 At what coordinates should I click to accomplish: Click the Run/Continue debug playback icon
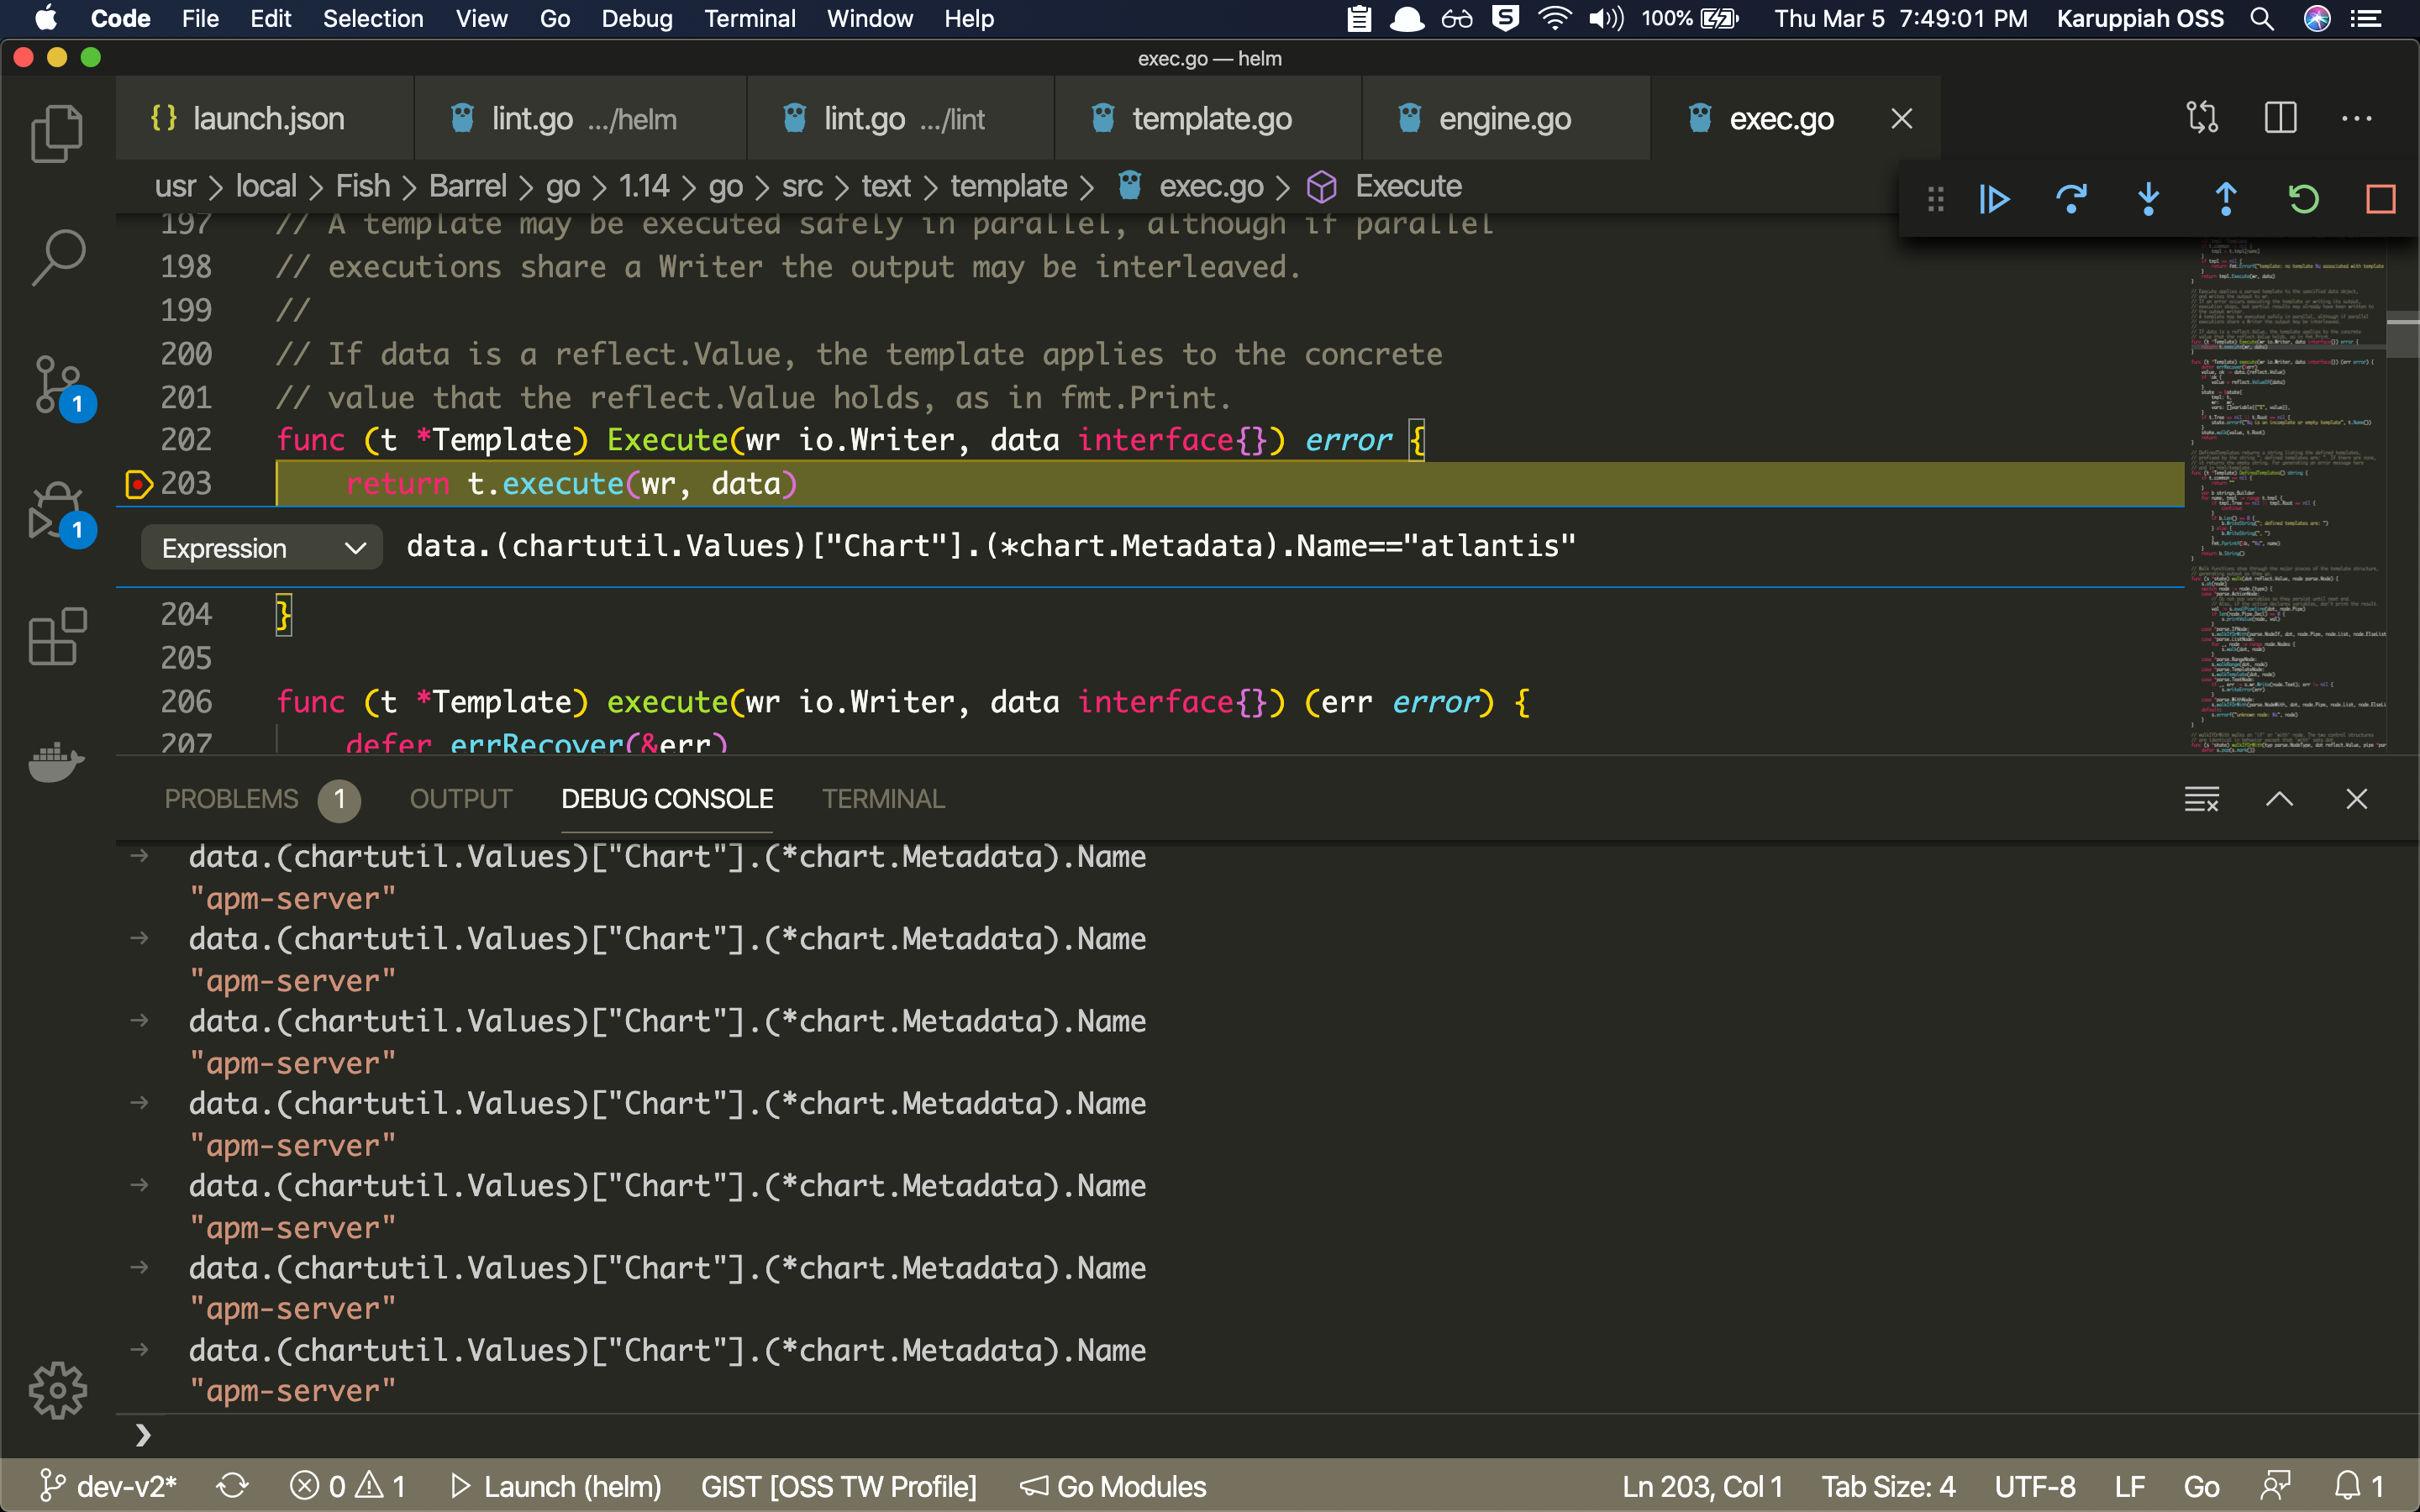point(1993,195)
